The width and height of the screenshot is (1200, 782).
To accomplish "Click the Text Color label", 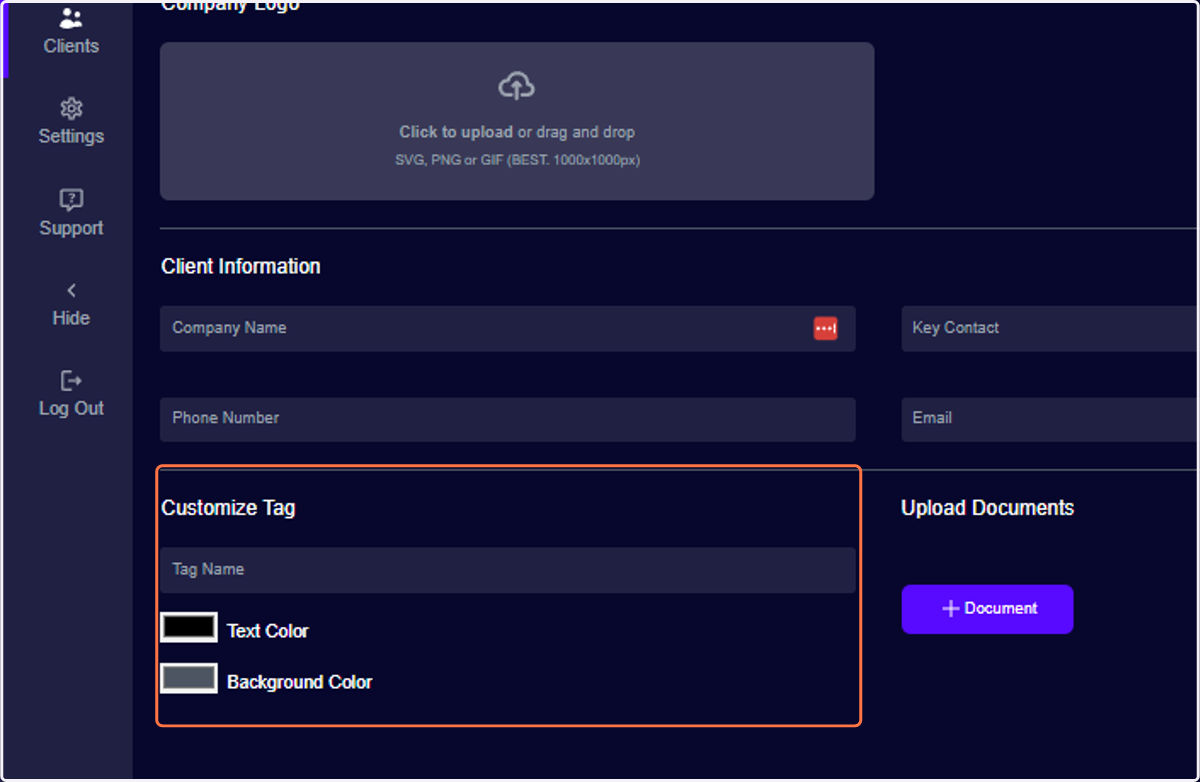I will click(268, 631).
